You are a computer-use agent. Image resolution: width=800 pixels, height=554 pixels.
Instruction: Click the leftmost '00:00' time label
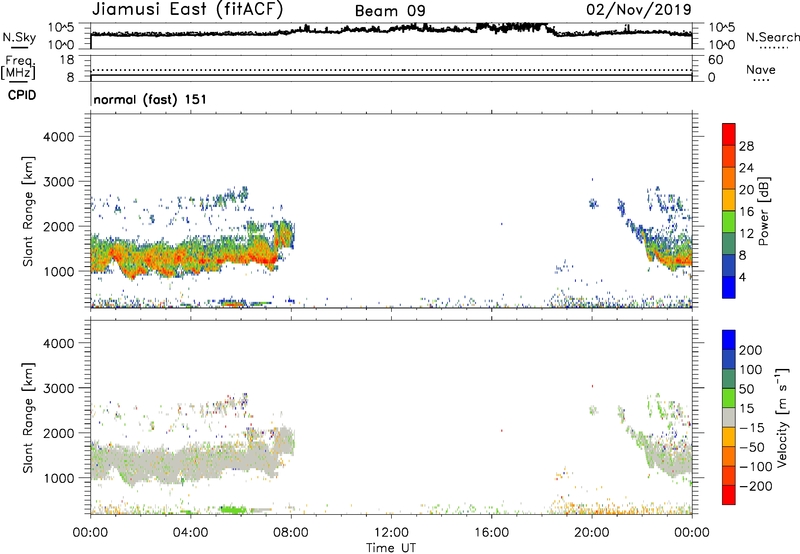[90, 533]
